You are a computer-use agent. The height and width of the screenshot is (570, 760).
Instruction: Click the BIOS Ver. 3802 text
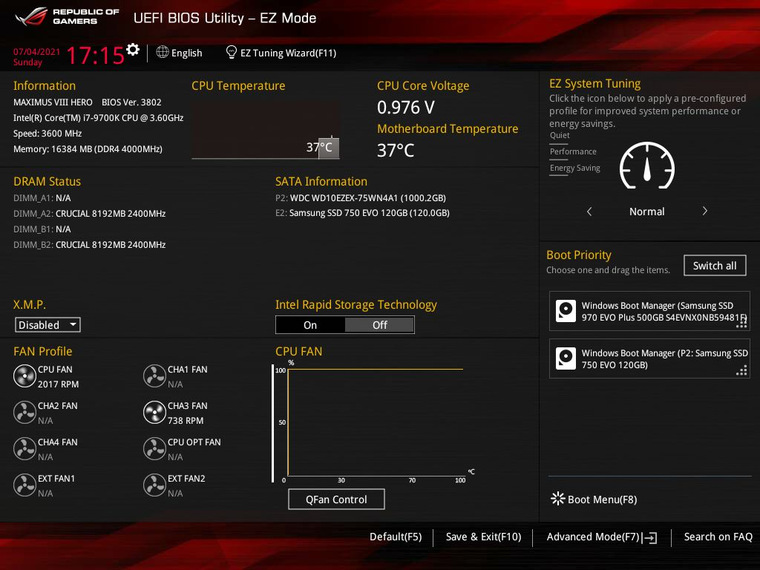(x=131, y=102)
